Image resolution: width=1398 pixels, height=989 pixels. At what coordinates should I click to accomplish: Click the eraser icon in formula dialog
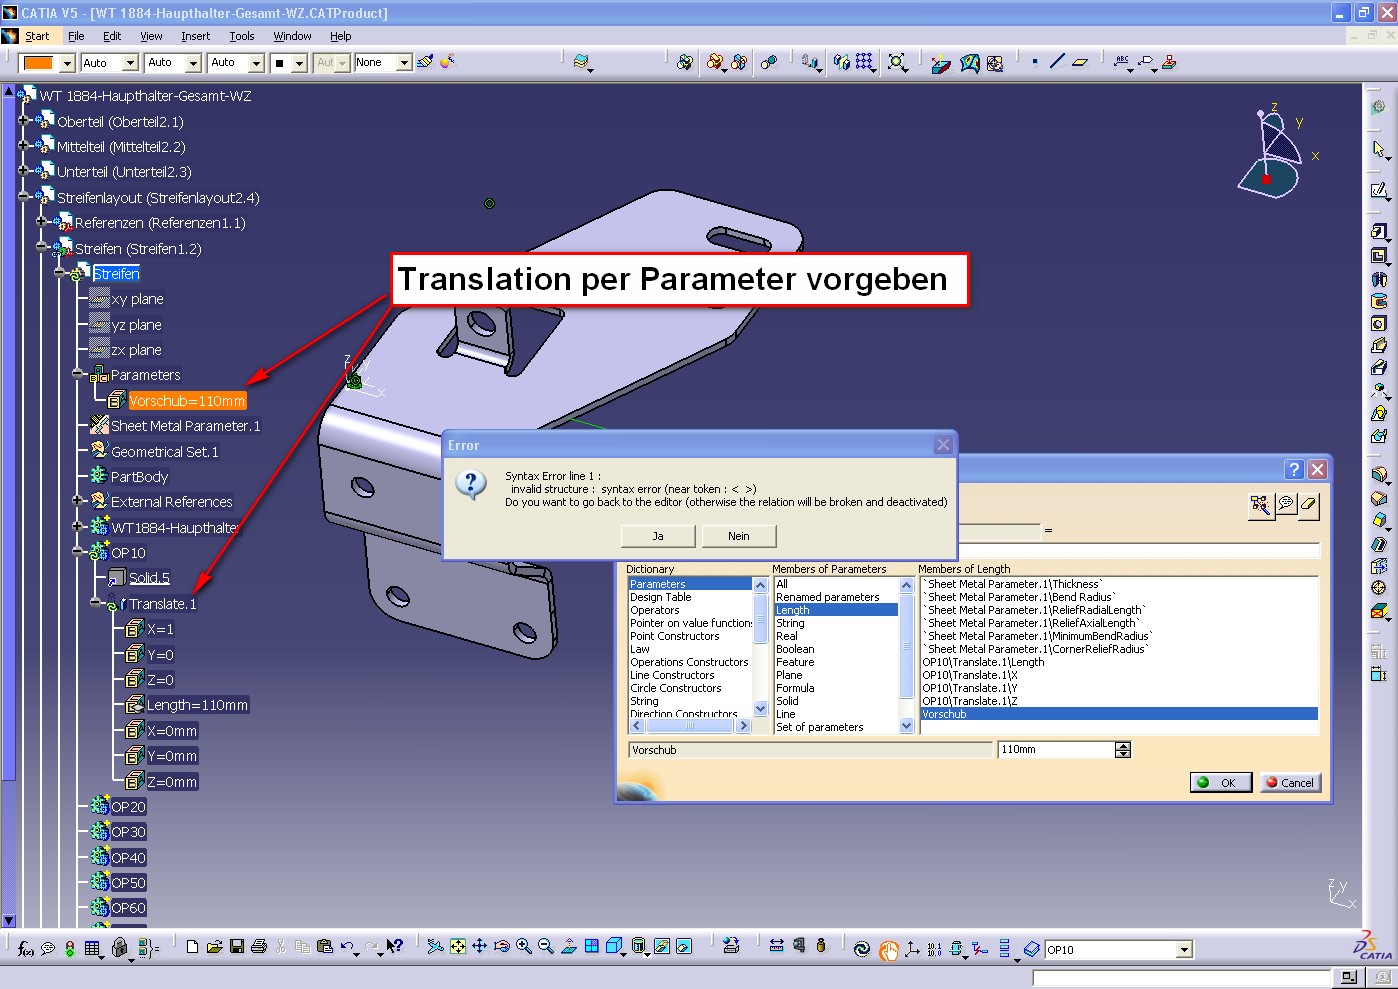tap(1308, 505)
